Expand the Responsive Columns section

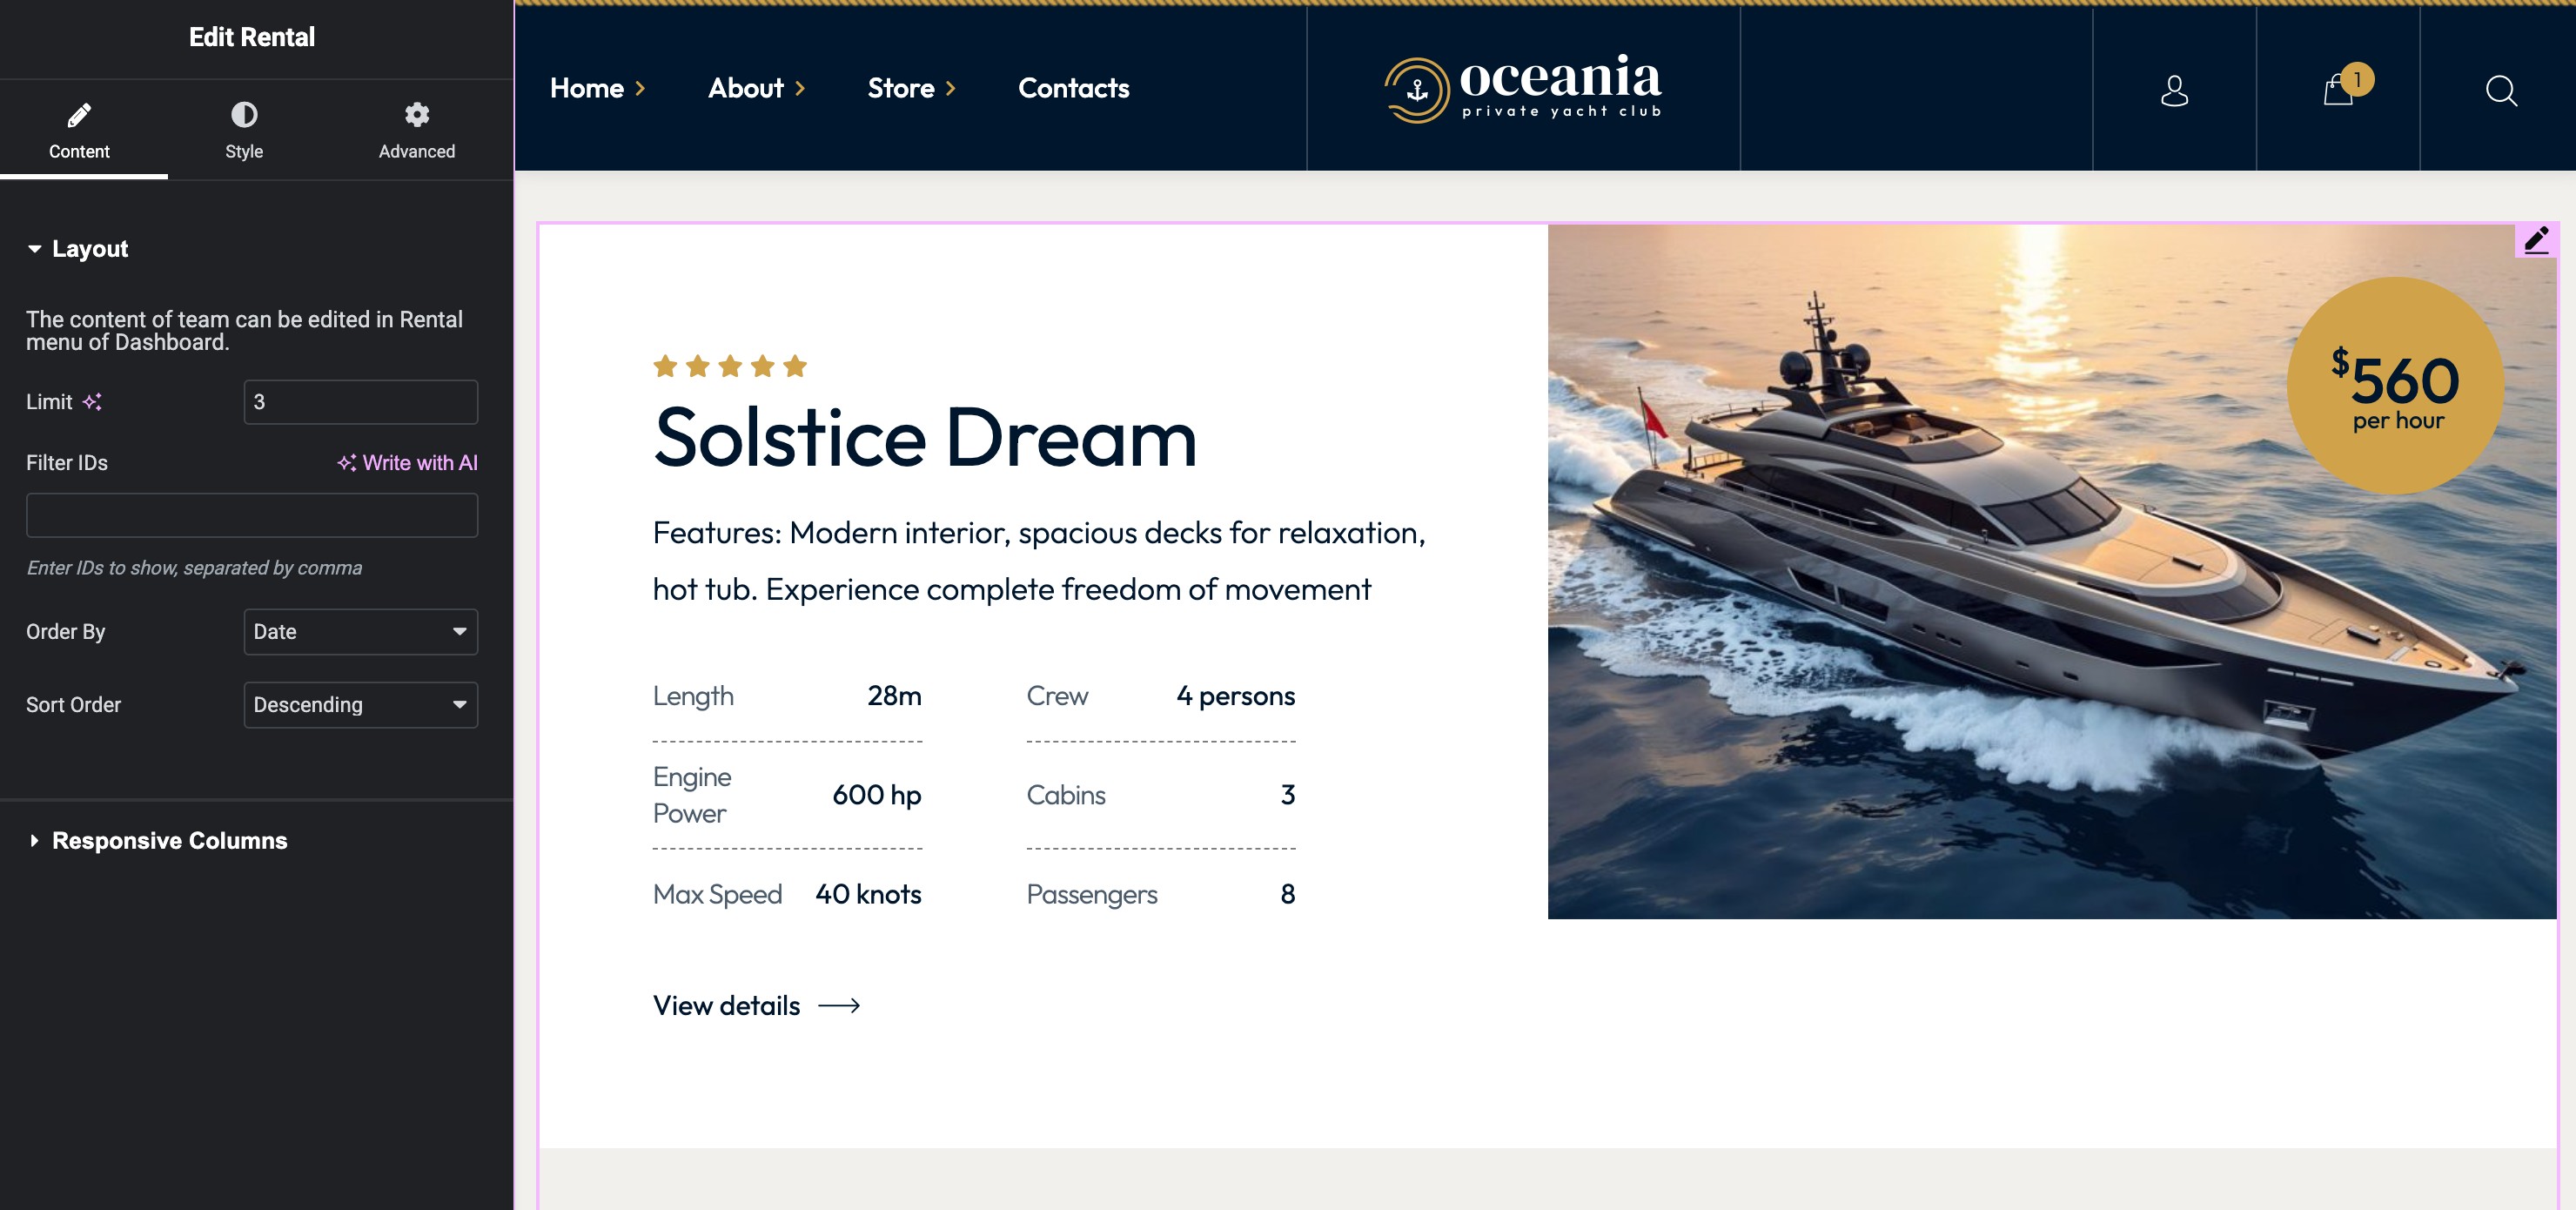(x=158, y=841)
